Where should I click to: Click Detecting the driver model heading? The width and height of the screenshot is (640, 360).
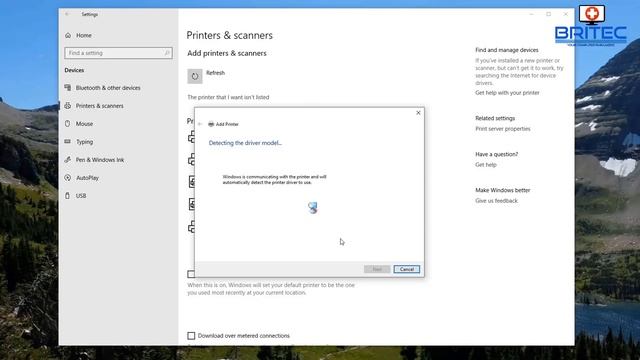[245, 143]
